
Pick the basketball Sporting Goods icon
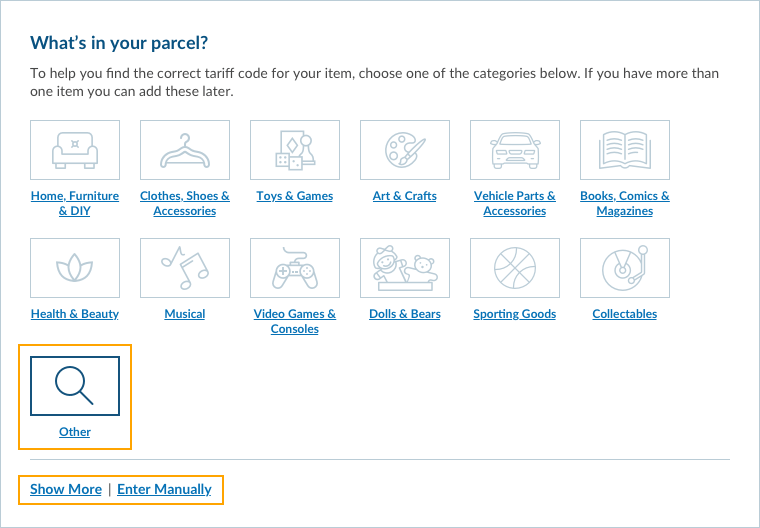click(x=515, y=268)
